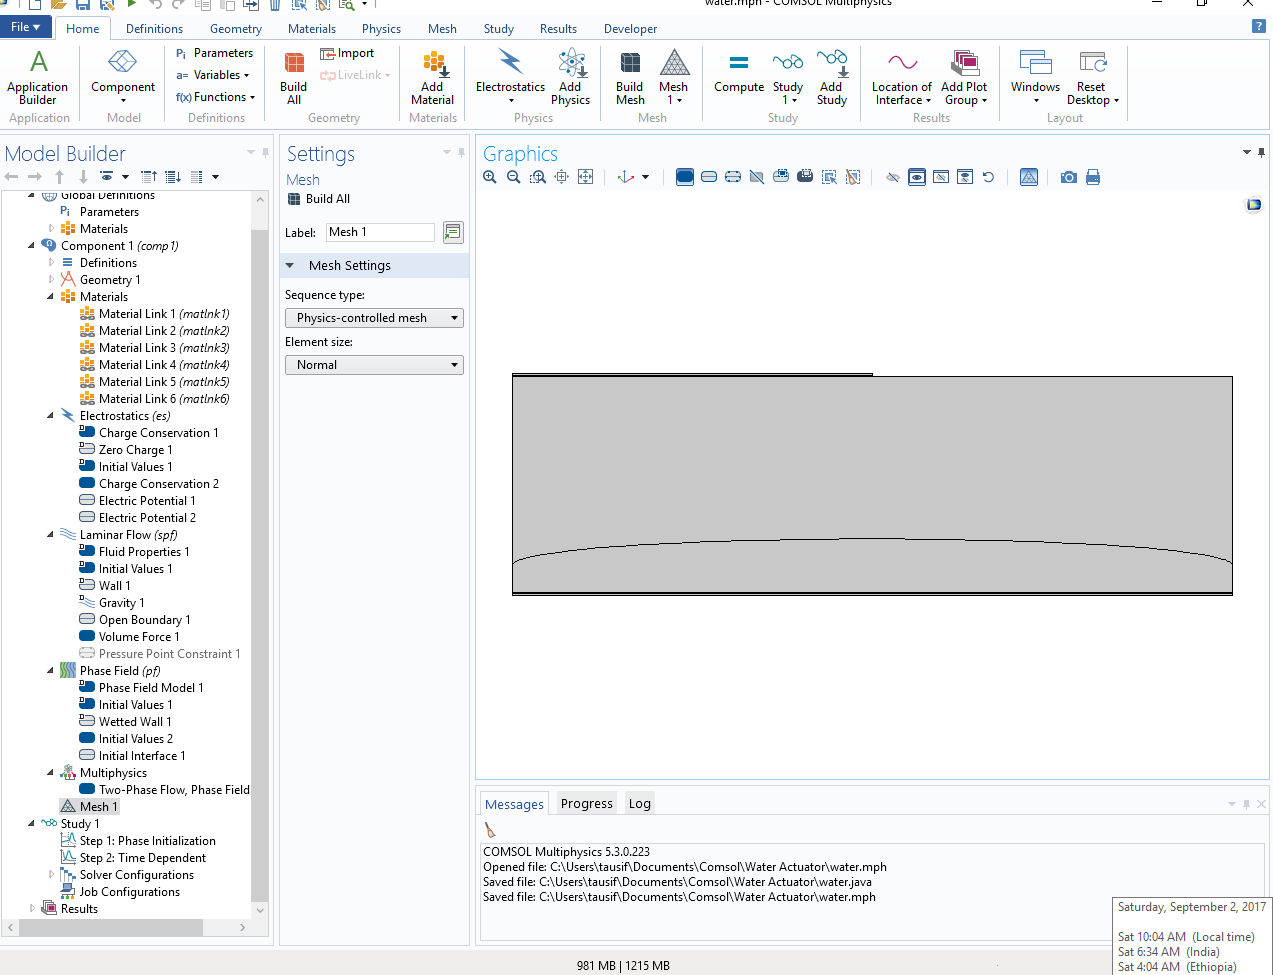The height and width of the screenshot is (975, 1273).
Task: Click the Mesh Label text field
Action: pos(380,232)
